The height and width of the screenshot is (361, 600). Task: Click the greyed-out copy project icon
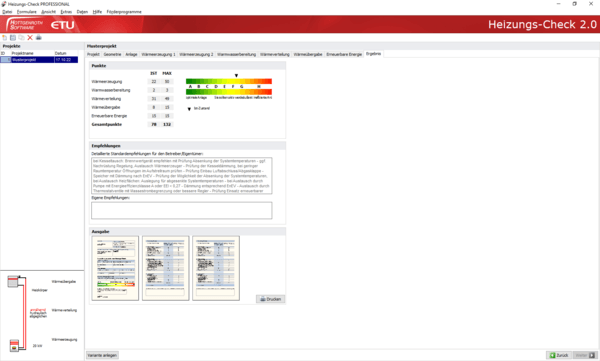[21, 38]
